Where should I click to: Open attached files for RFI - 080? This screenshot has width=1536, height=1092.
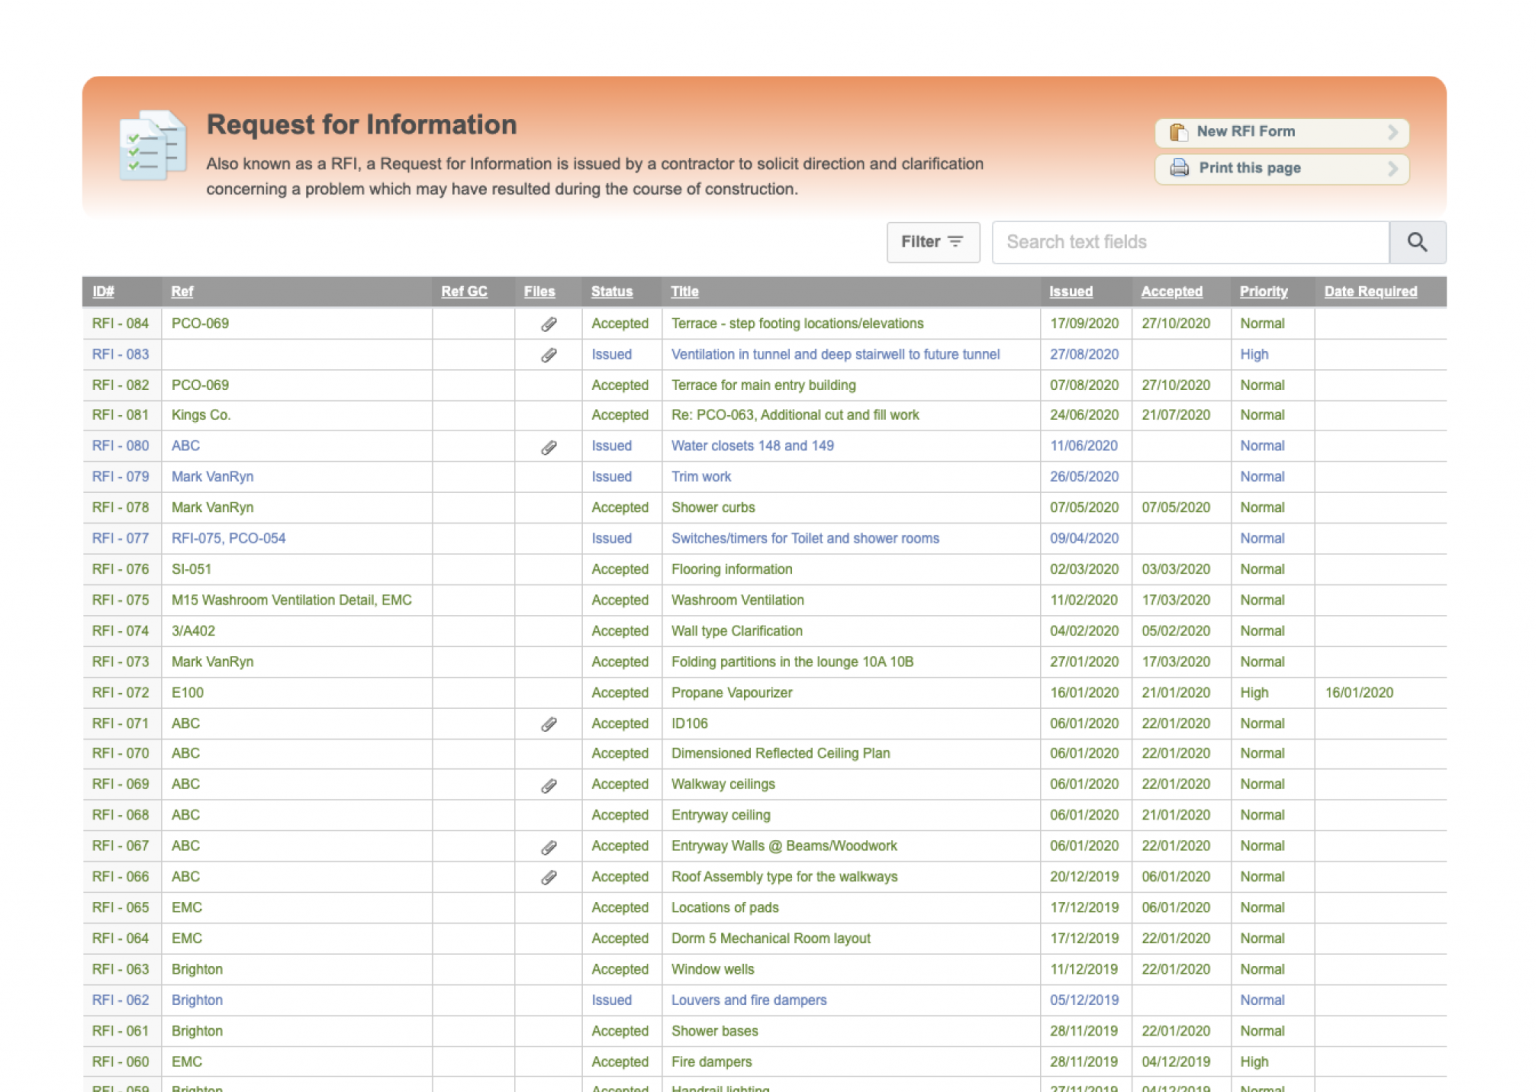coord(548,446)
